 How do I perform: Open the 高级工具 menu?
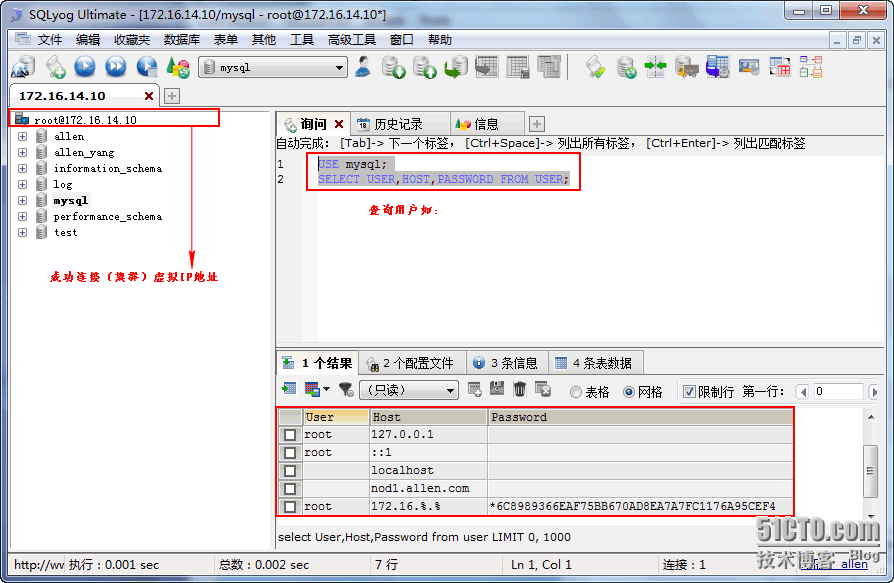pos(352,40)
